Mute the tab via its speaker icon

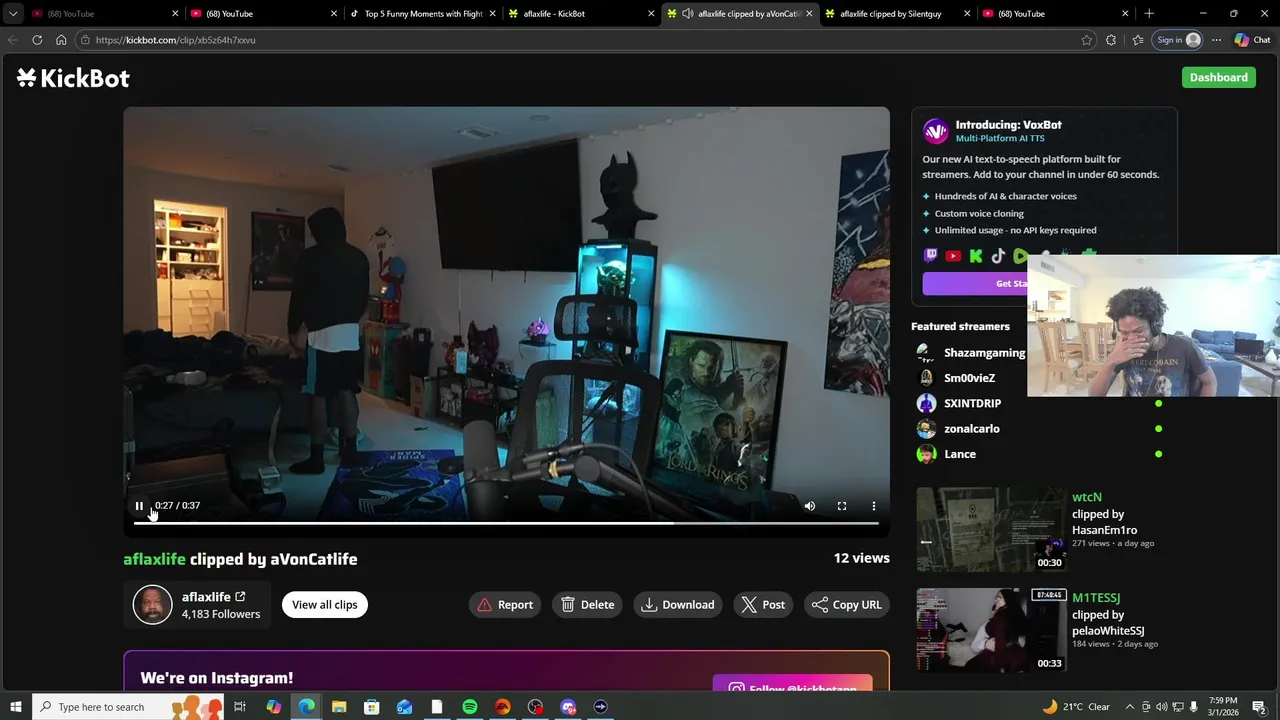[687, 14]
